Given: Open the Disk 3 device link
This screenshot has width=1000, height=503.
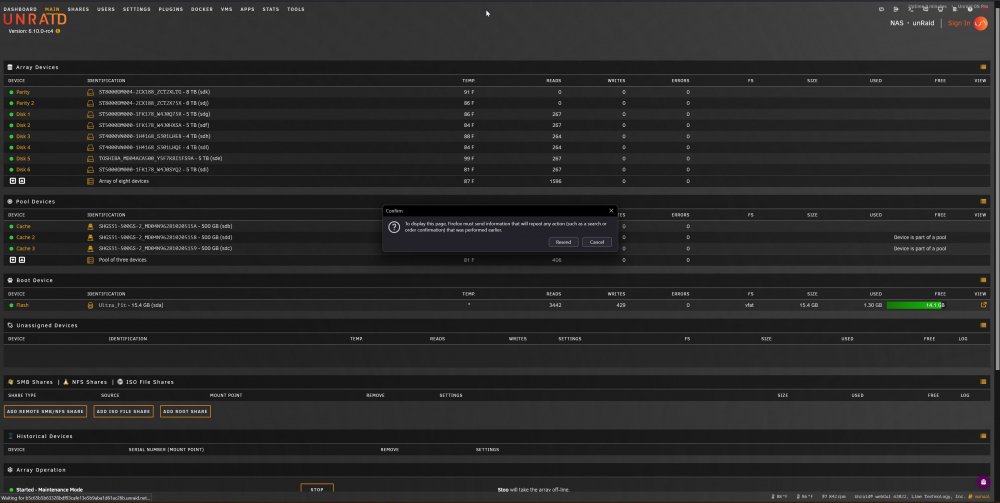Looking at the screenshot, I should click(23, 136).
